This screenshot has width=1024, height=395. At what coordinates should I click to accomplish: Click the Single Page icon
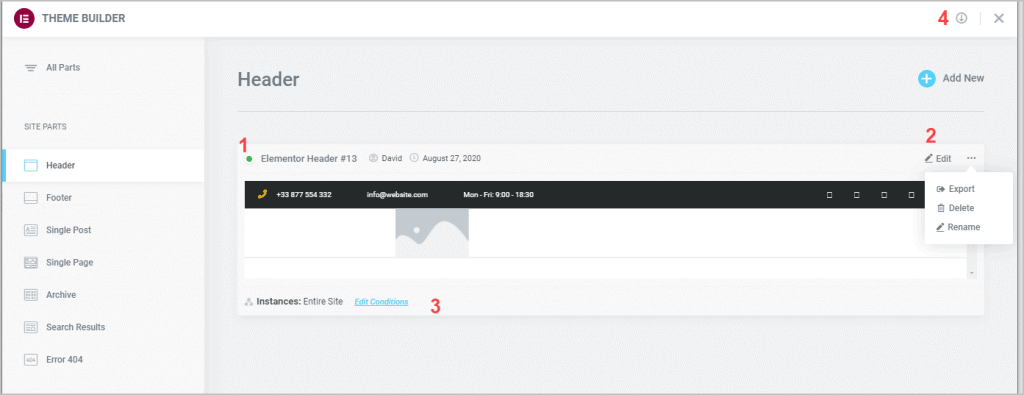pos(31,262)
